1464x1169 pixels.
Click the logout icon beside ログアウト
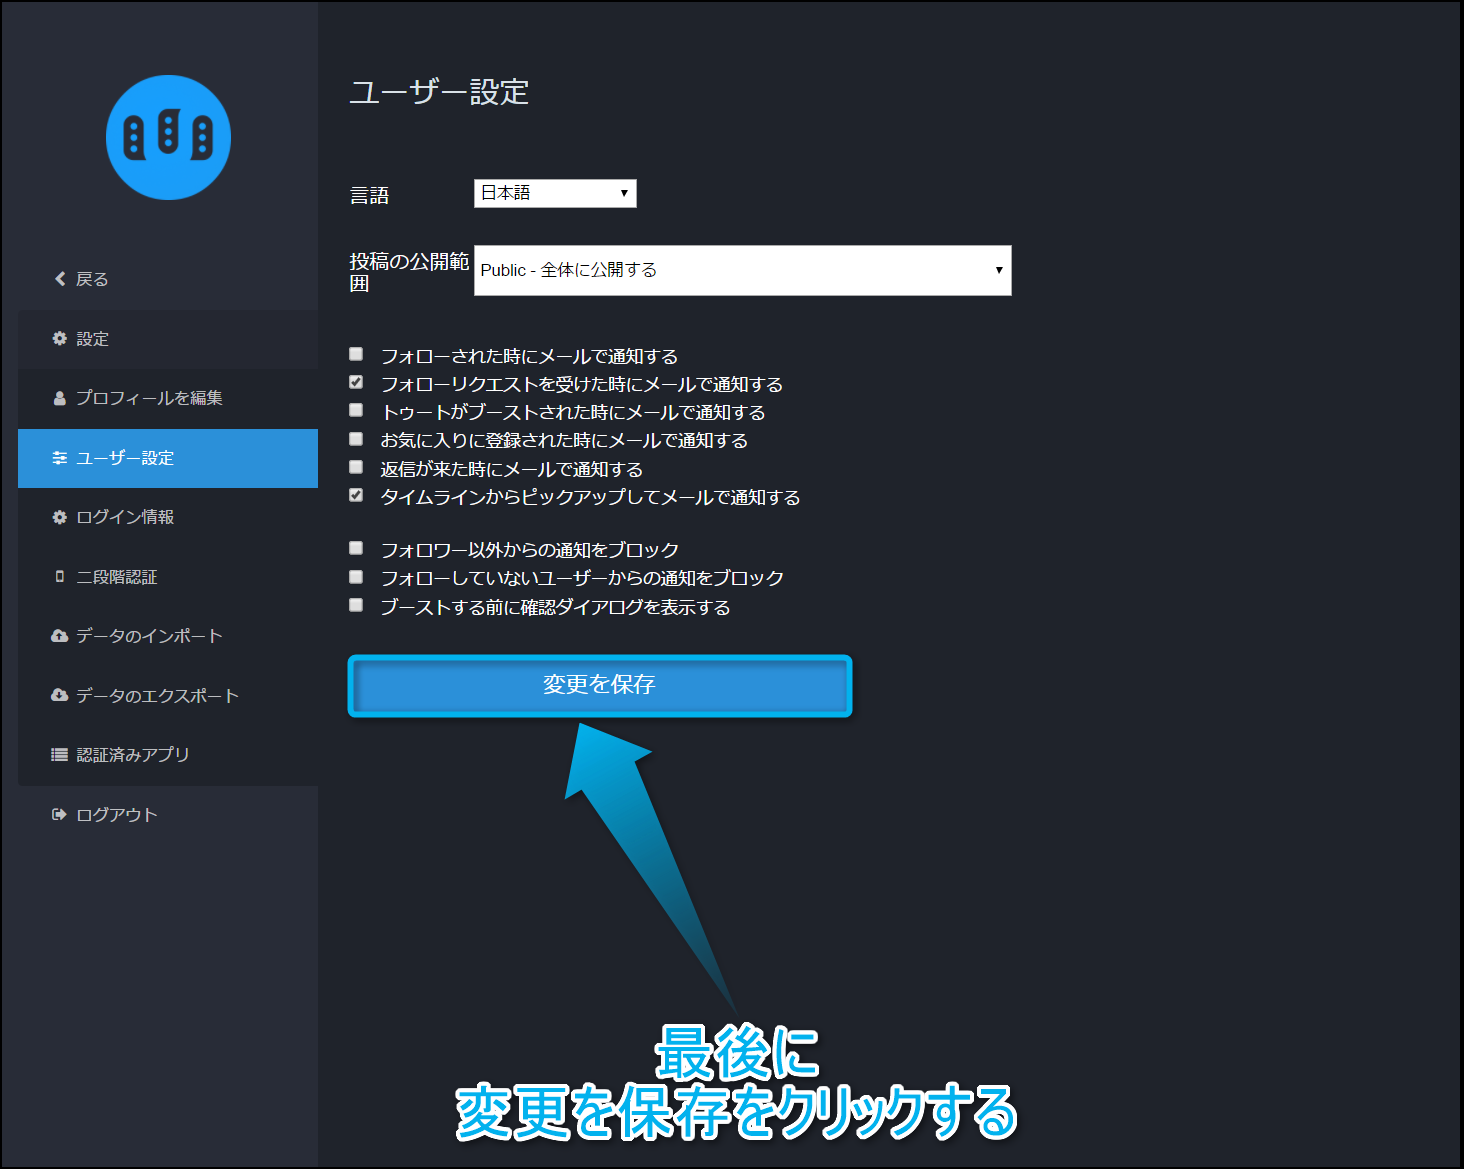(60, 815)
